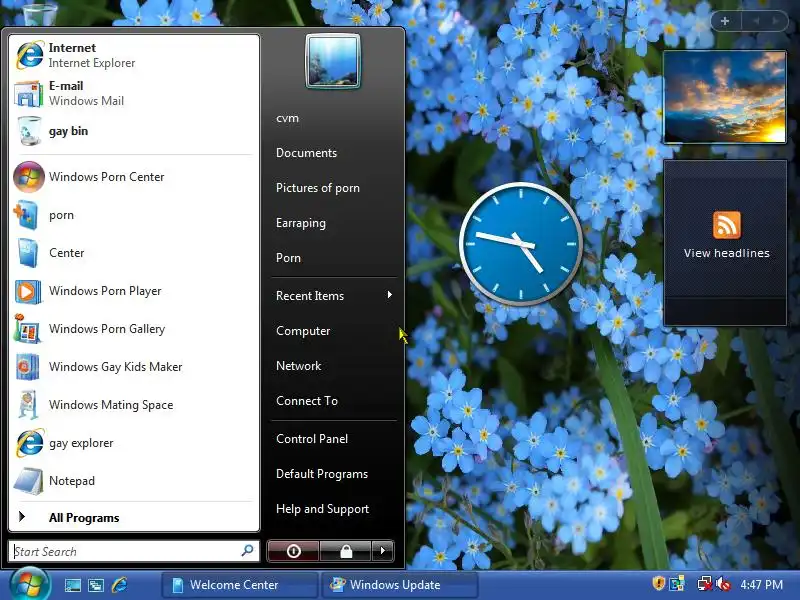
Task: Launch Internet Explorer from Quick Launch
Action: point(119,585)
